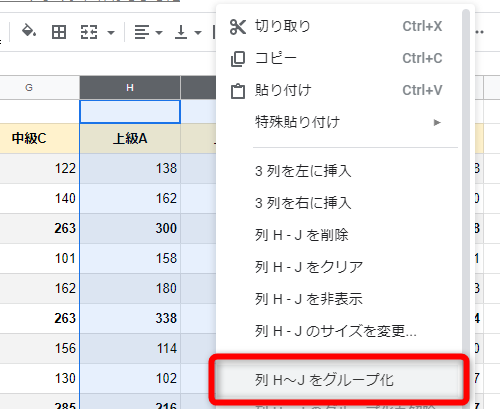The height and width of the screenshot is (409, 500).
Task: Click the Ctrl+V shortcut label
Action: (x=422, y=90)
